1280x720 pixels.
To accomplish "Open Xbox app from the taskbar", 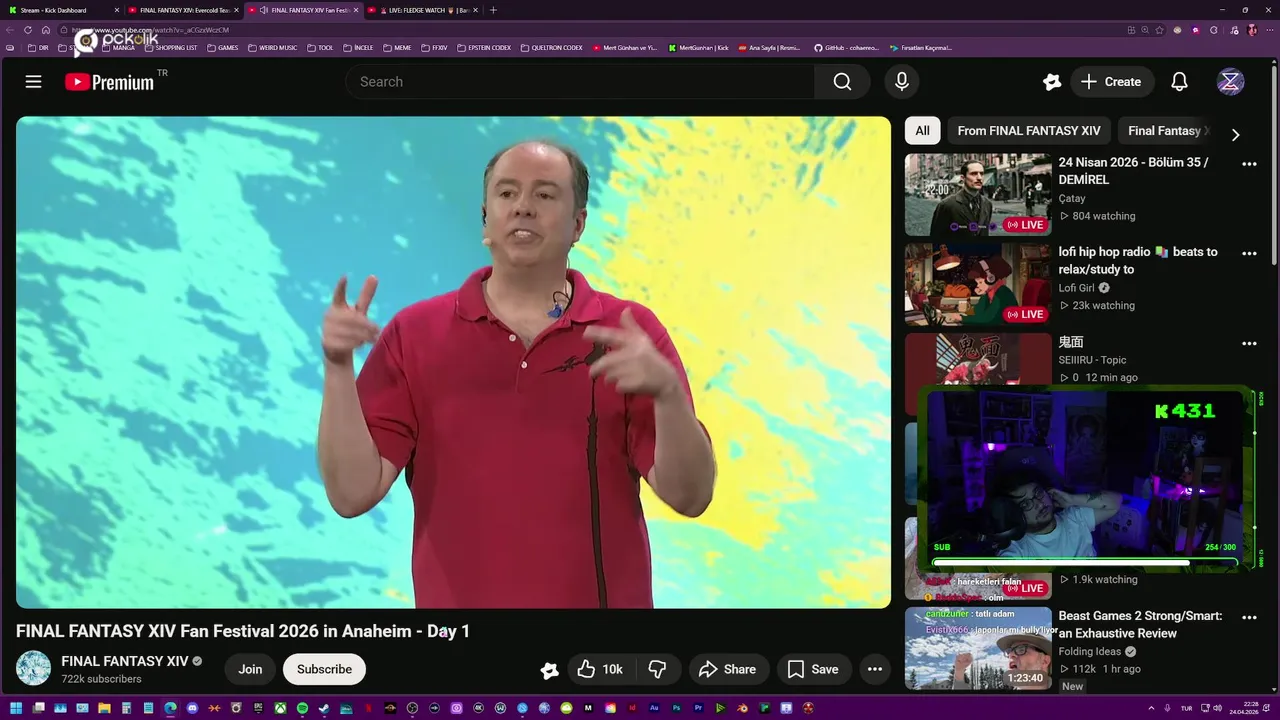I will (x=280, y=709).
